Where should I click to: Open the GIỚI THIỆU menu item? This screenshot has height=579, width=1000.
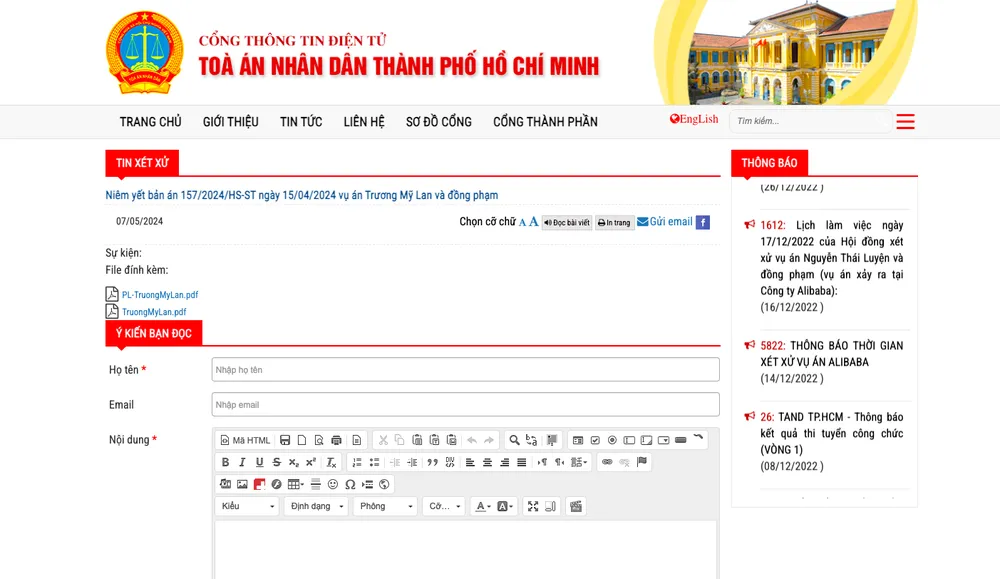[230, 122]
